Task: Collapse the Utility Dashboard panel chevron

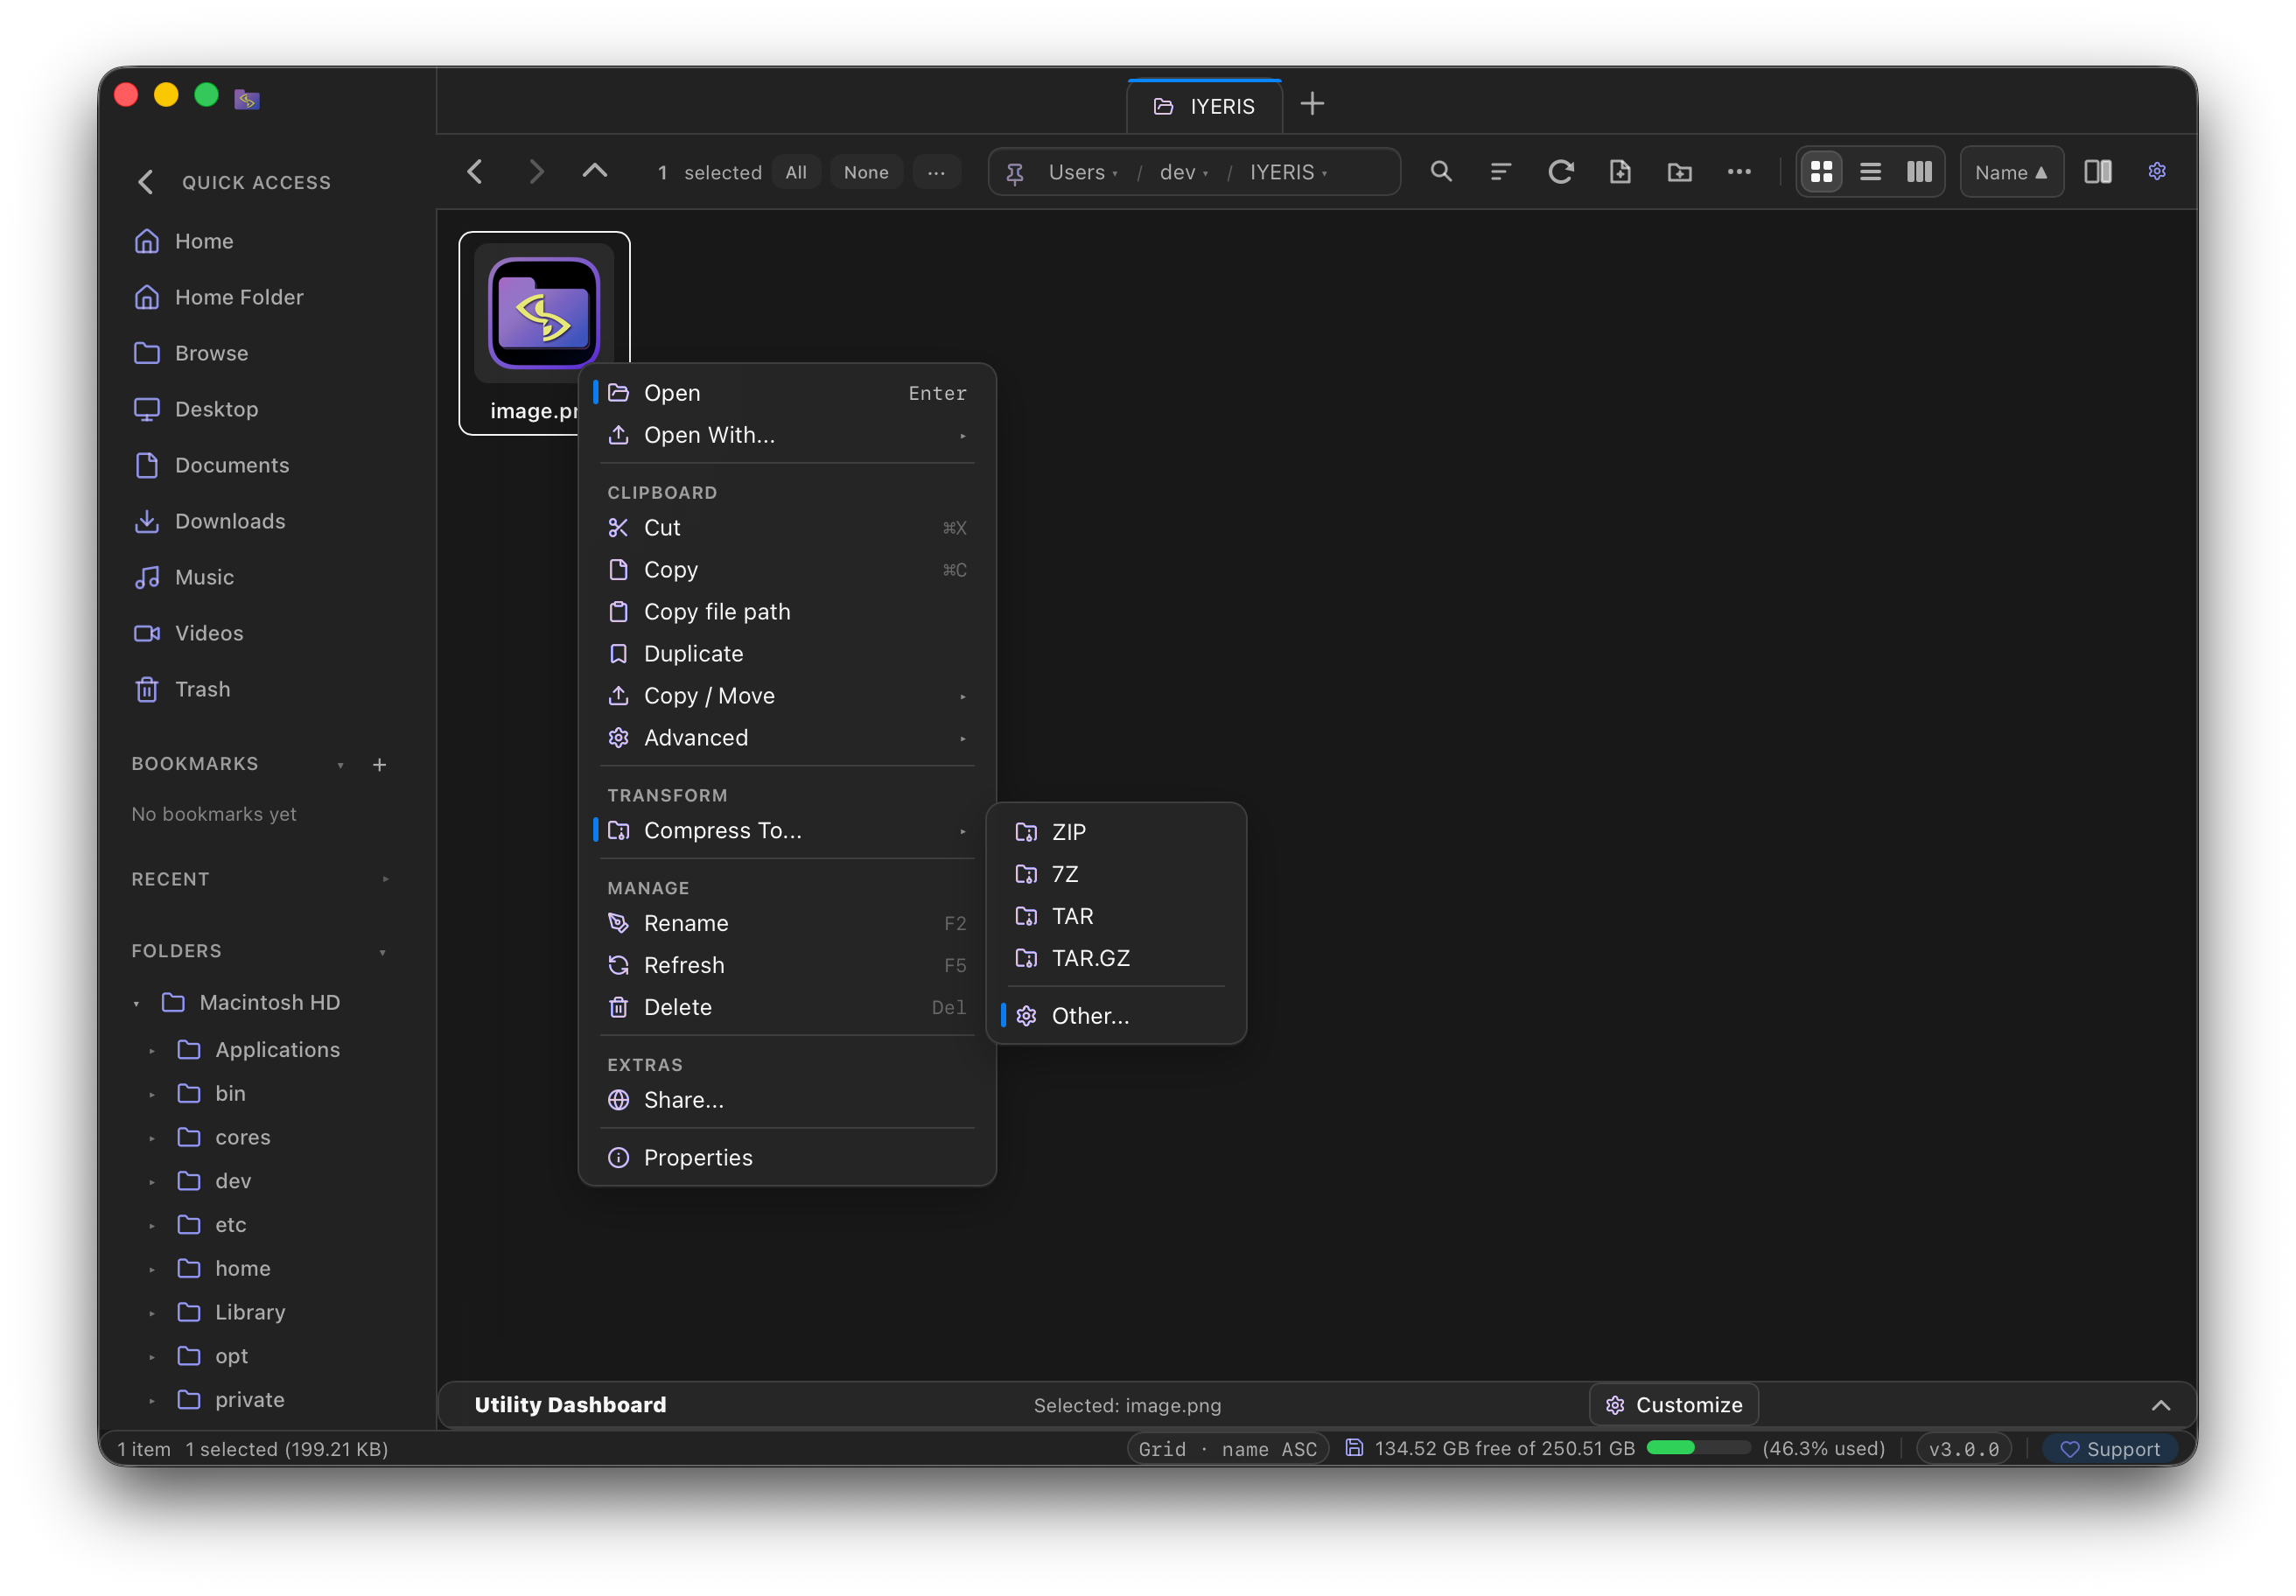Action: click(2160, 1405)
